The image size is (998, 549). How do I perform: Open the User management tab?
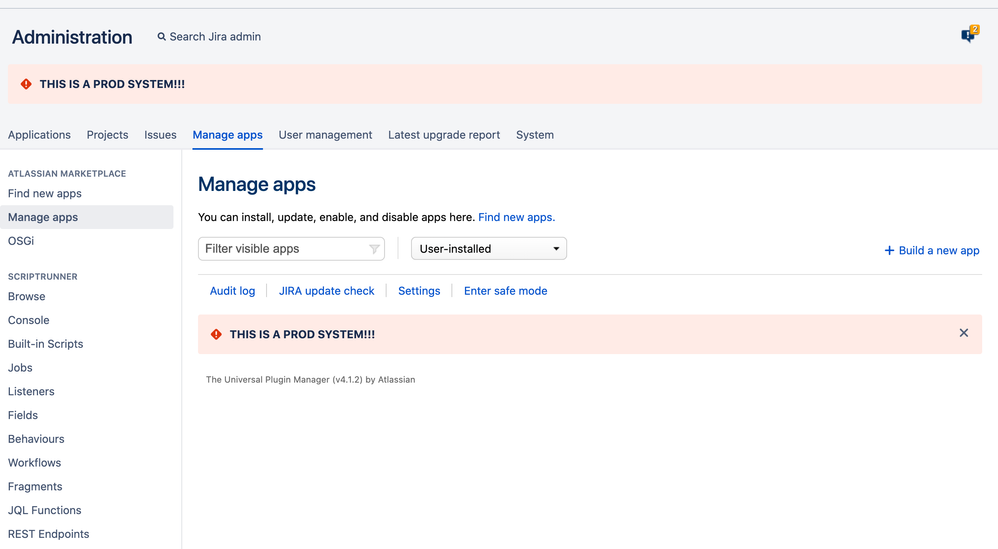(325, 135)
